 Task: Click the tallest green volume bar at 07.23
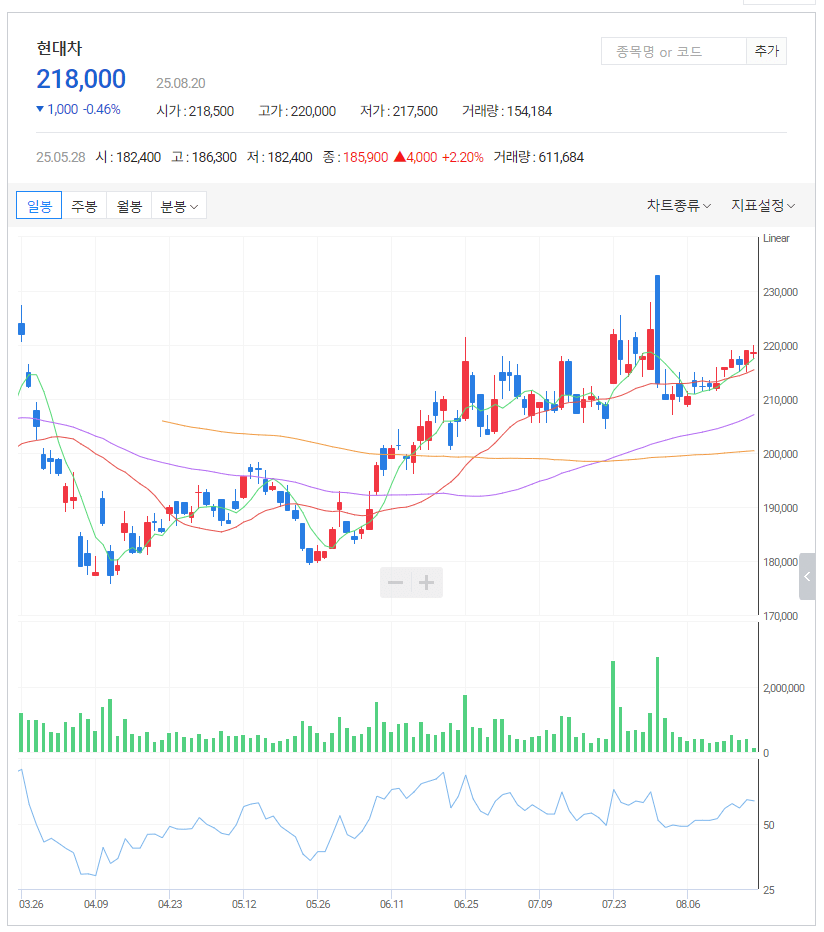point(613,707)
